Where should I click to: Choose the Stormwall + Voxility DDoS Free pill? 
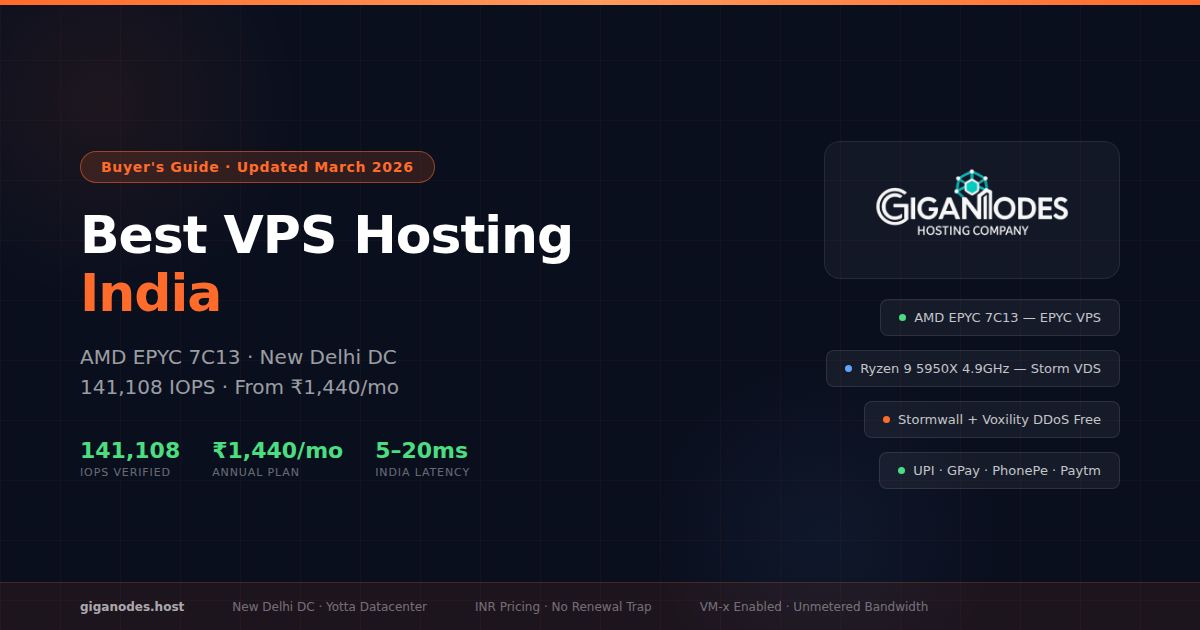[x=991, y=420]
